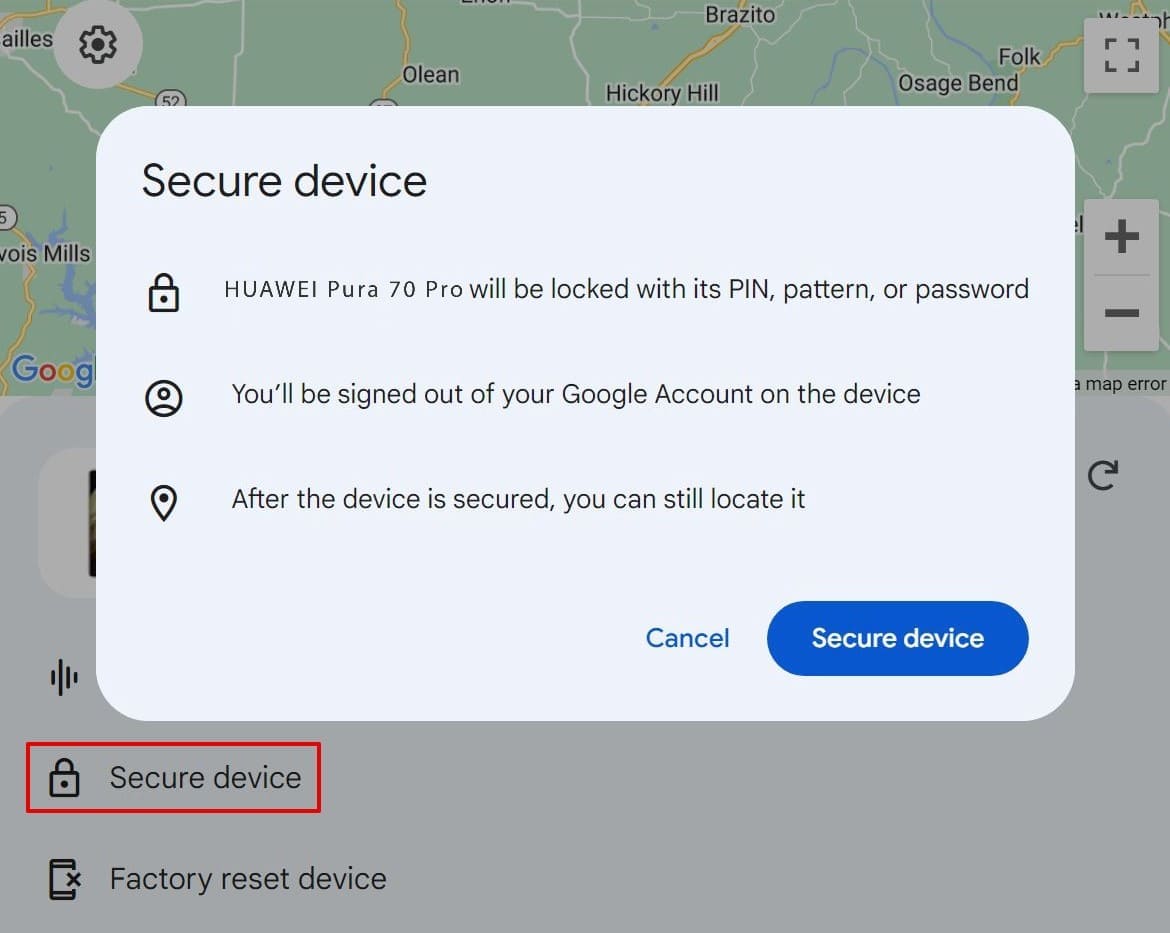
Task: Click the Secure device lock icon in the sidebar
Action: click(x=63, y=777)
